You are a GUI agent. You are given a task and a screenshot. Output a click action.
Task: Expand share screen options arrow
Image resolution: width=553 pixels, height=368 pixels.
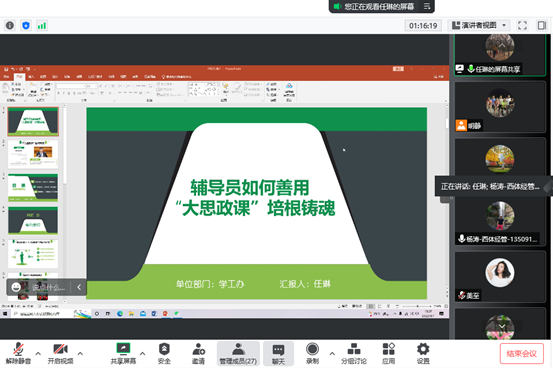point(142,353)
